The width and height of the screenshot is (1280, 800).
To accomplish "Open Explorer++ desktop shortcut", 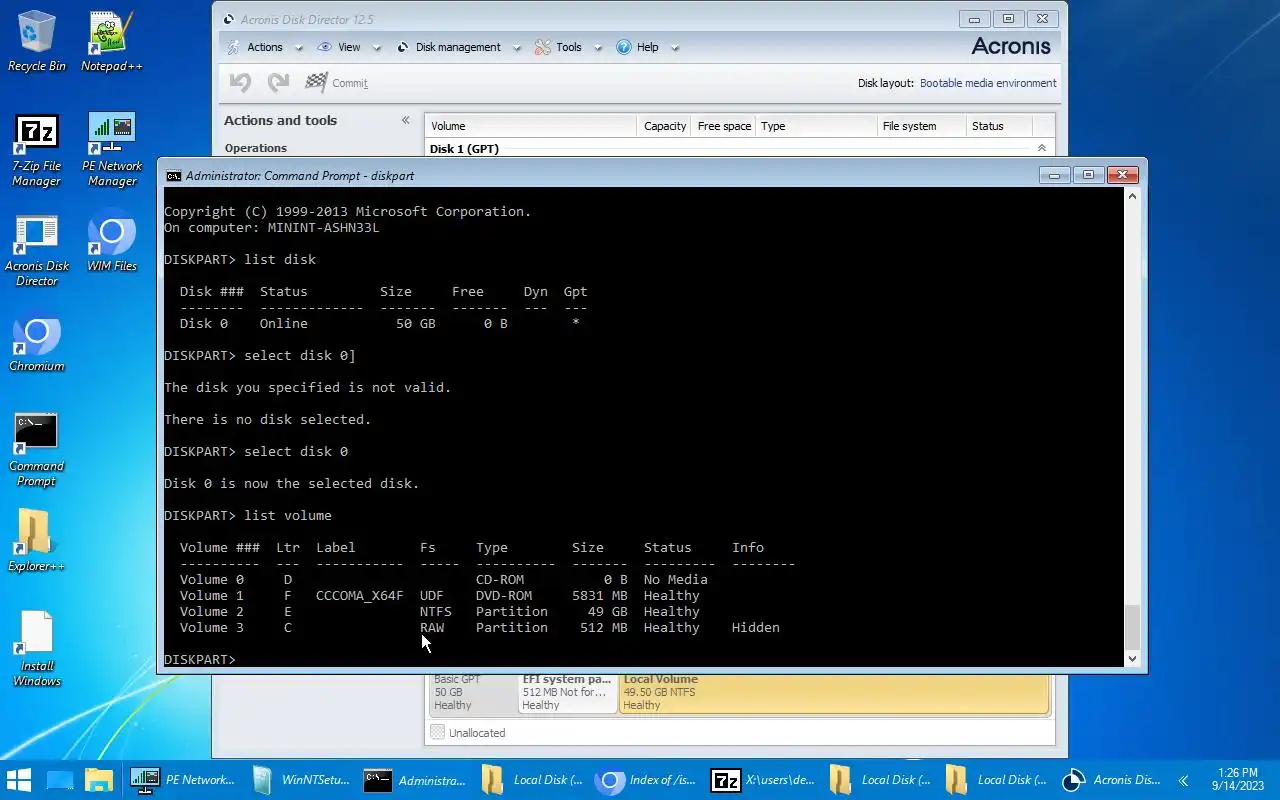I will (x=37, y=541).
